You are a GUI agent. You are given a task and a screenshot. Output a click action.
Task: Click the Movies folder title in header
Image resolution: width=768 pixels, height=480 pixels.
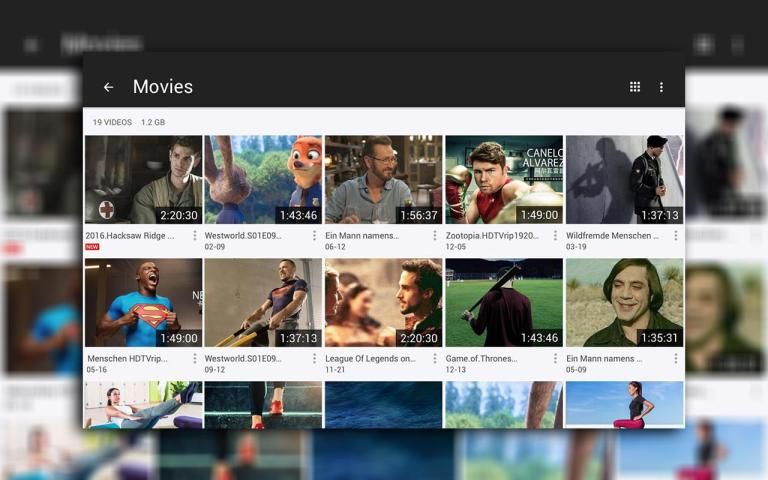pos(163,87)
